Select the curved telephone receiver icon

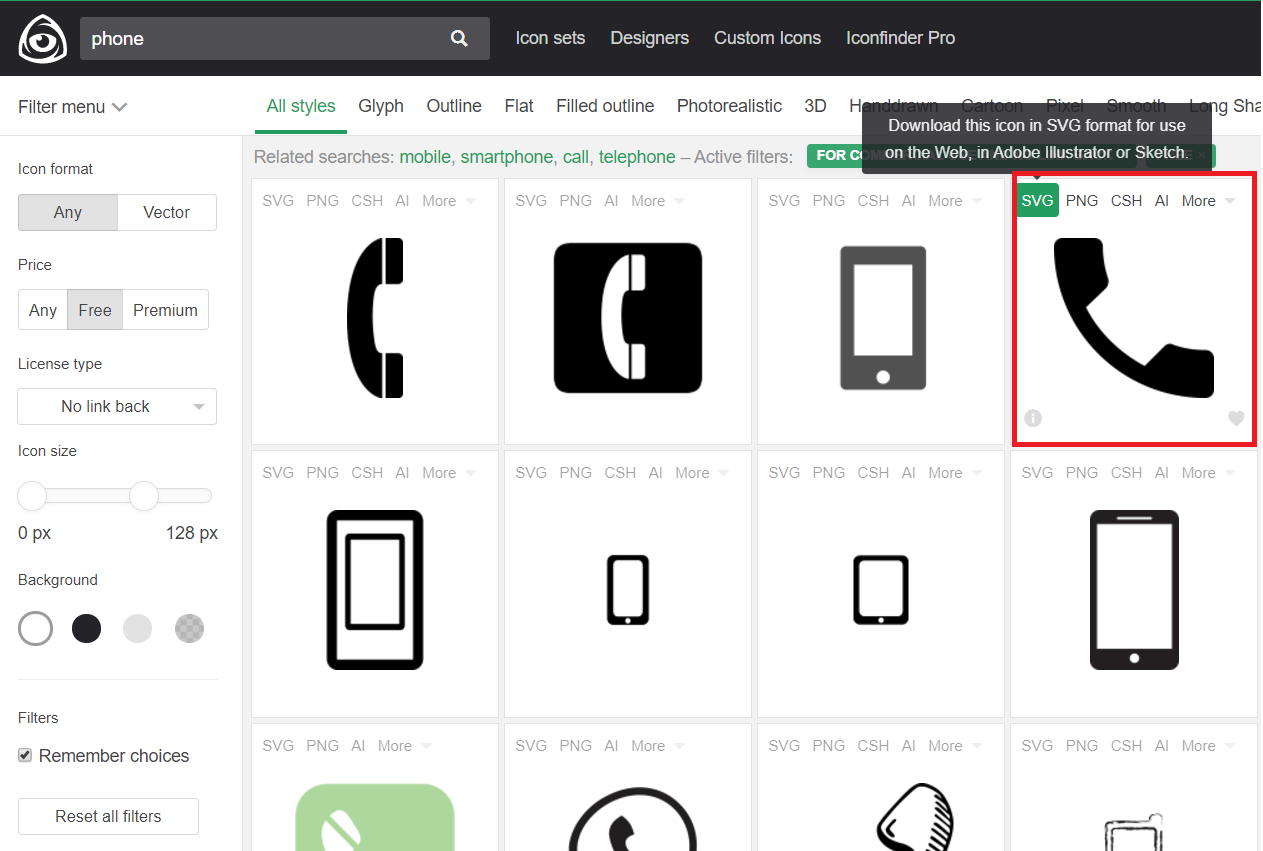375,318
